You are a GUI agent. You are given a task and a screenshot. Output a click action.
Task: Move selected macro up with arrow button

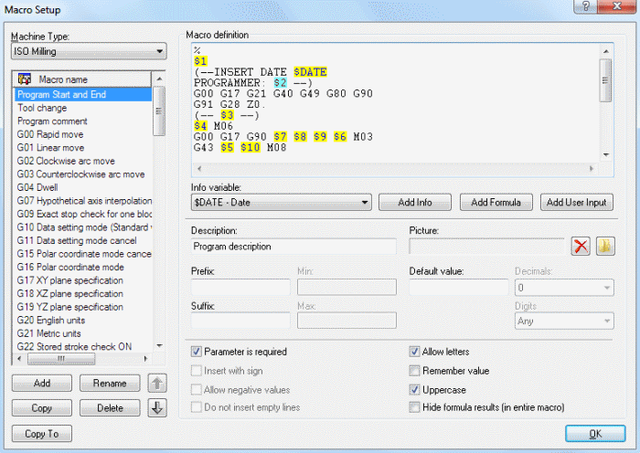pos(157,383)
